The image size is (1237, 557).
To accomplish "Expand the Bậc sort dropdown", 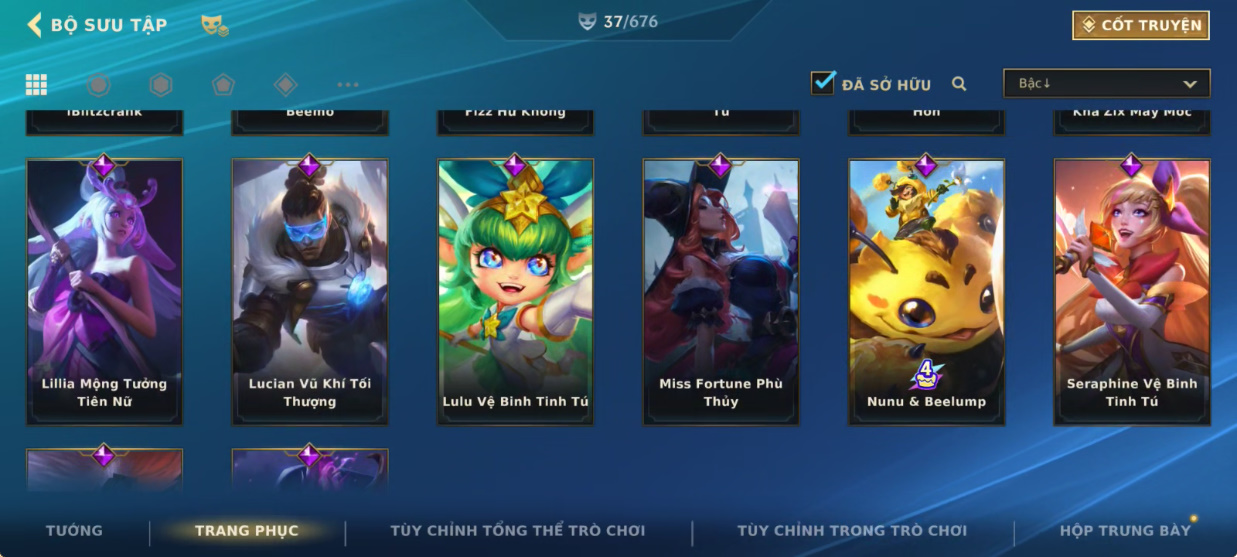I will point(1107,84).
